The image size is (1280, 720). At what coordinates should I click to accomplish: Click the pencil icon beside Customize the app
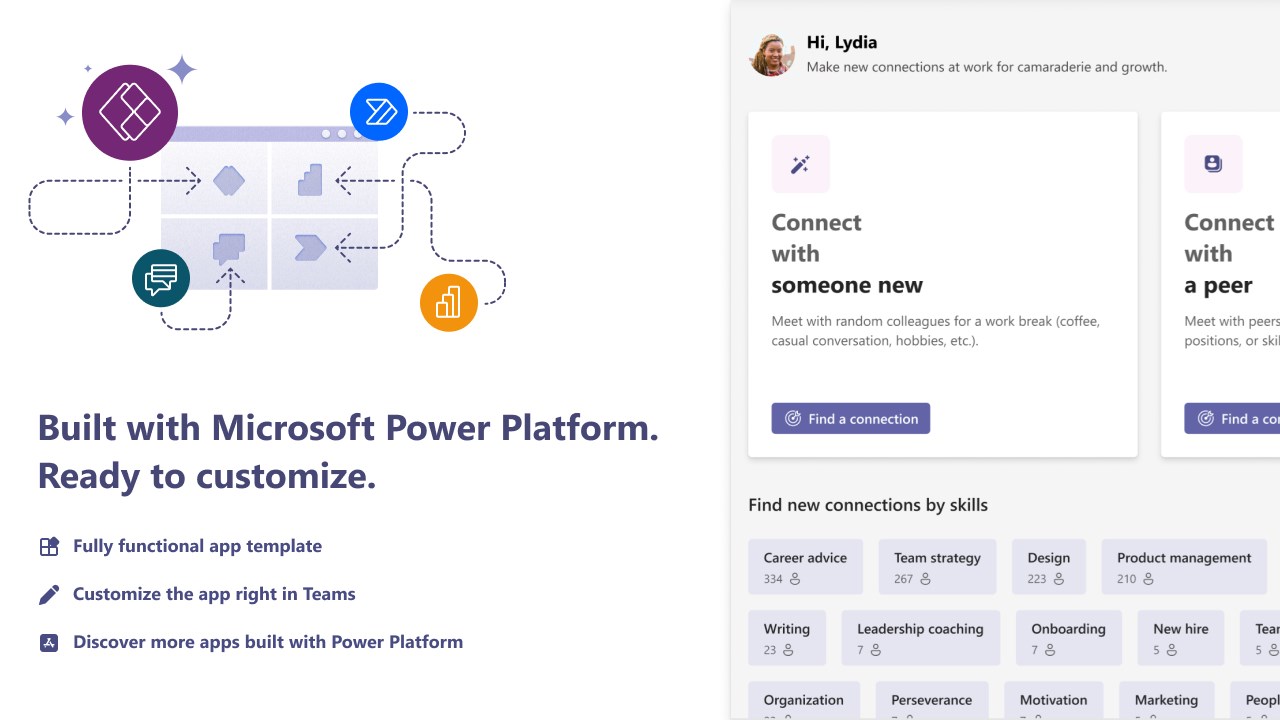click(x=49, y=594)
